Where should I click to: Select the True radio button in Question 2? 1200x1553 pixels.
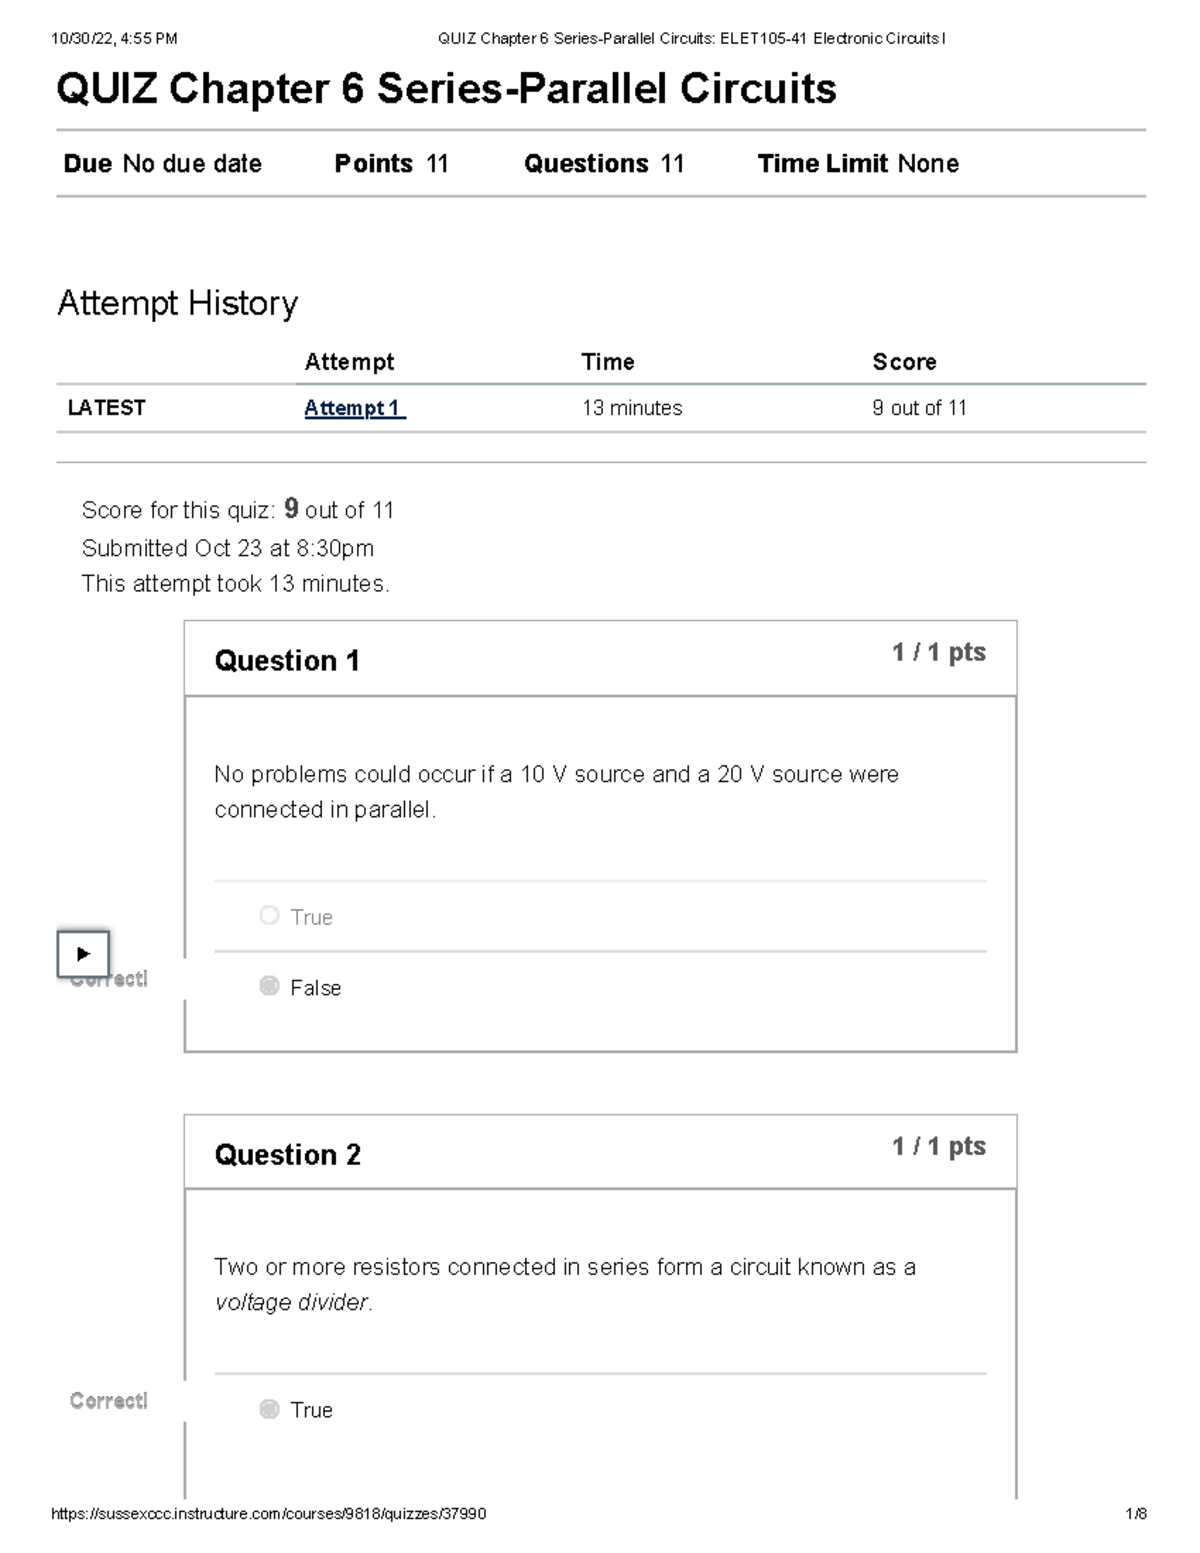point(269,1409)
